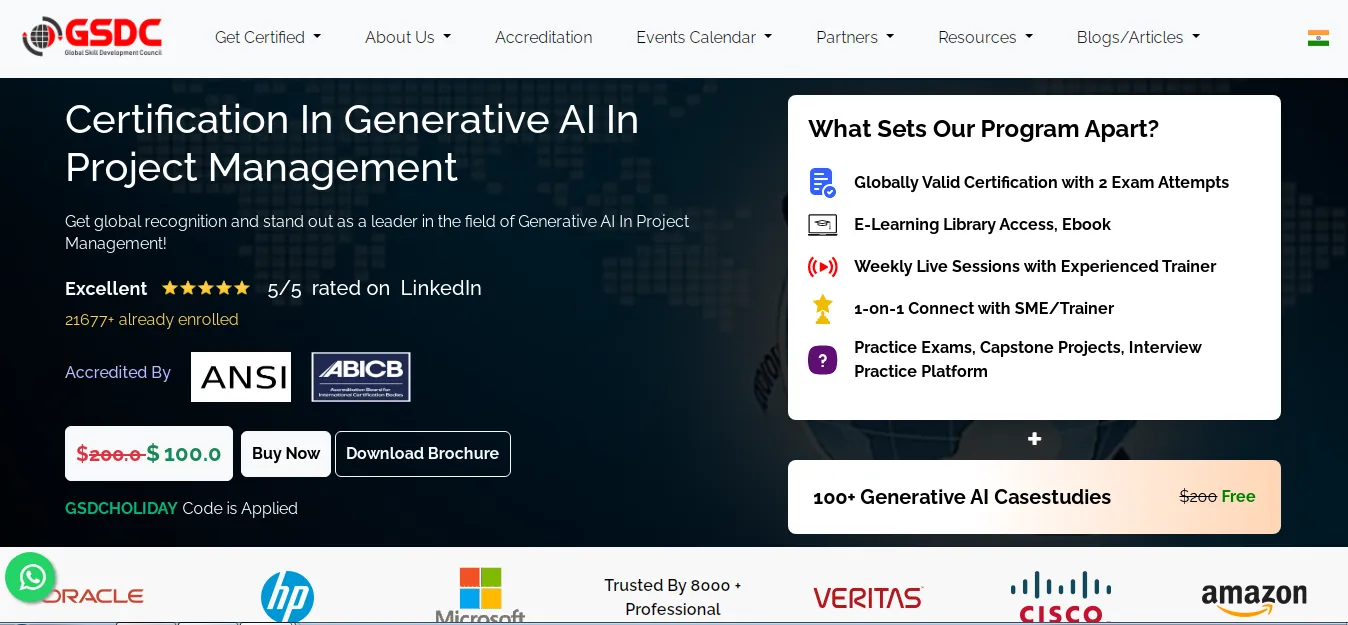Click the 'rated on LinkedIn' text

click(396, 288)
